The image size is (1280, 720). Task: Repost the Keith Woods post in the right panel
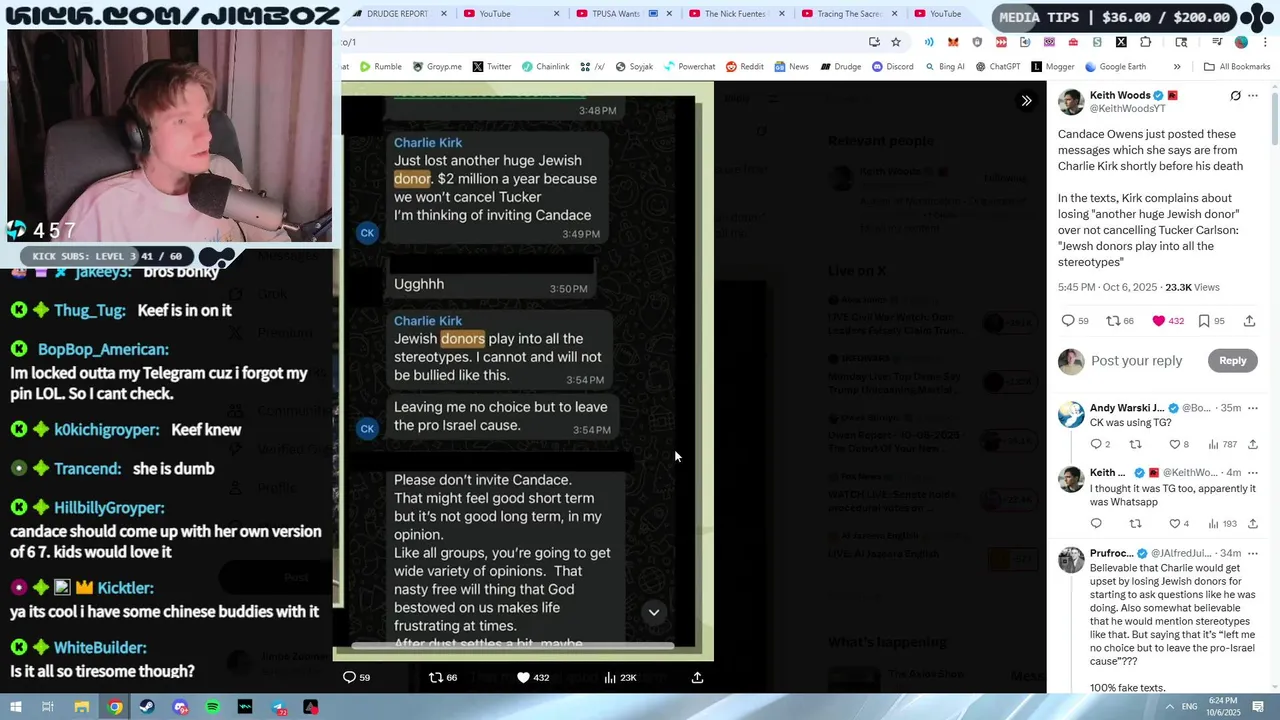(x=1112, y=321)
